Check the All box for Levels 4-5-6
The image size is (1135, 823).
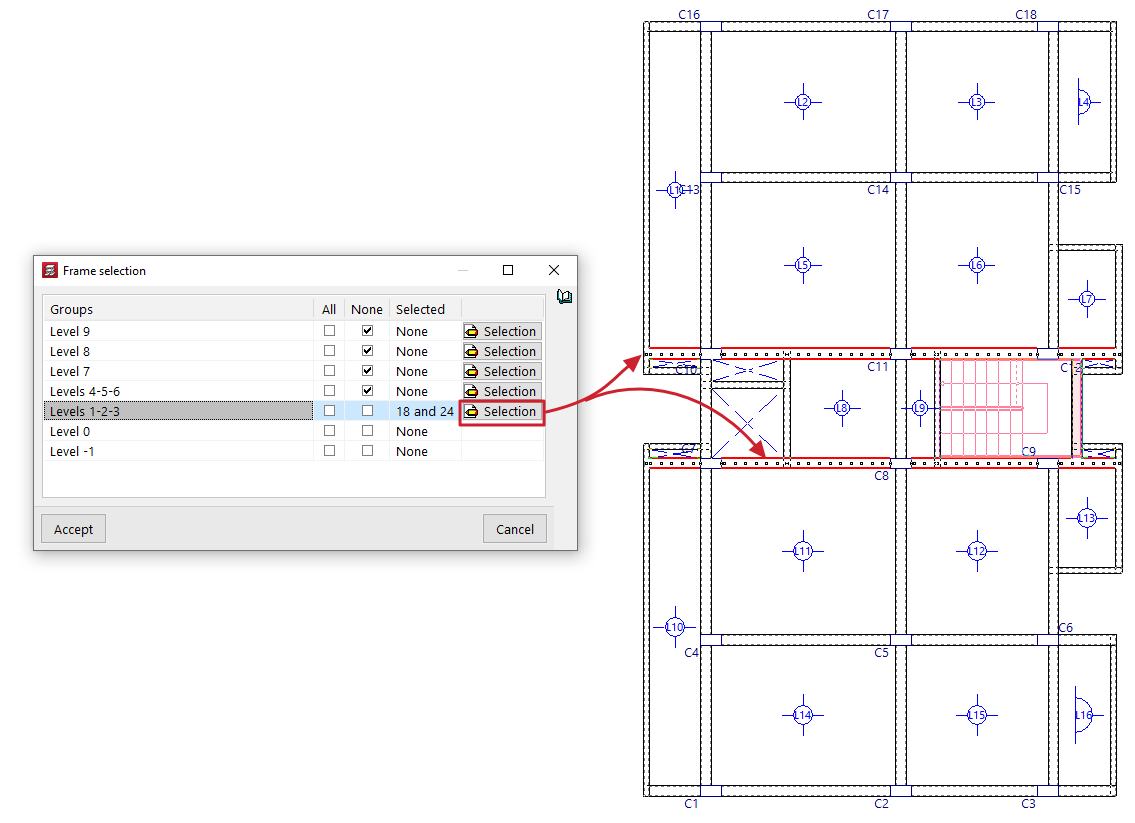tap(329, 391)
